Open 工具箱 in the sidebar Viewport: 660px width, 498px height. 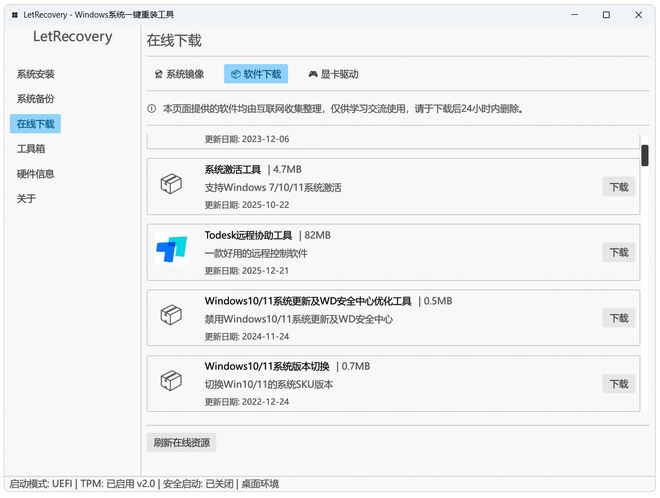(31, 149)
